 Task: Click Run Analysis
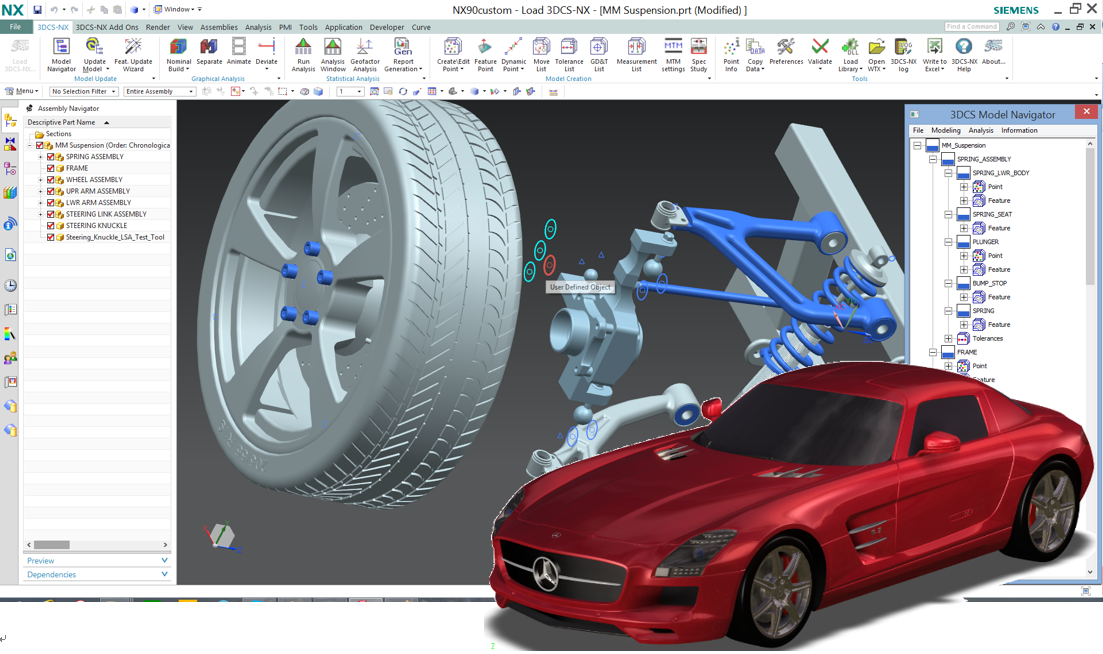[303, 54]
